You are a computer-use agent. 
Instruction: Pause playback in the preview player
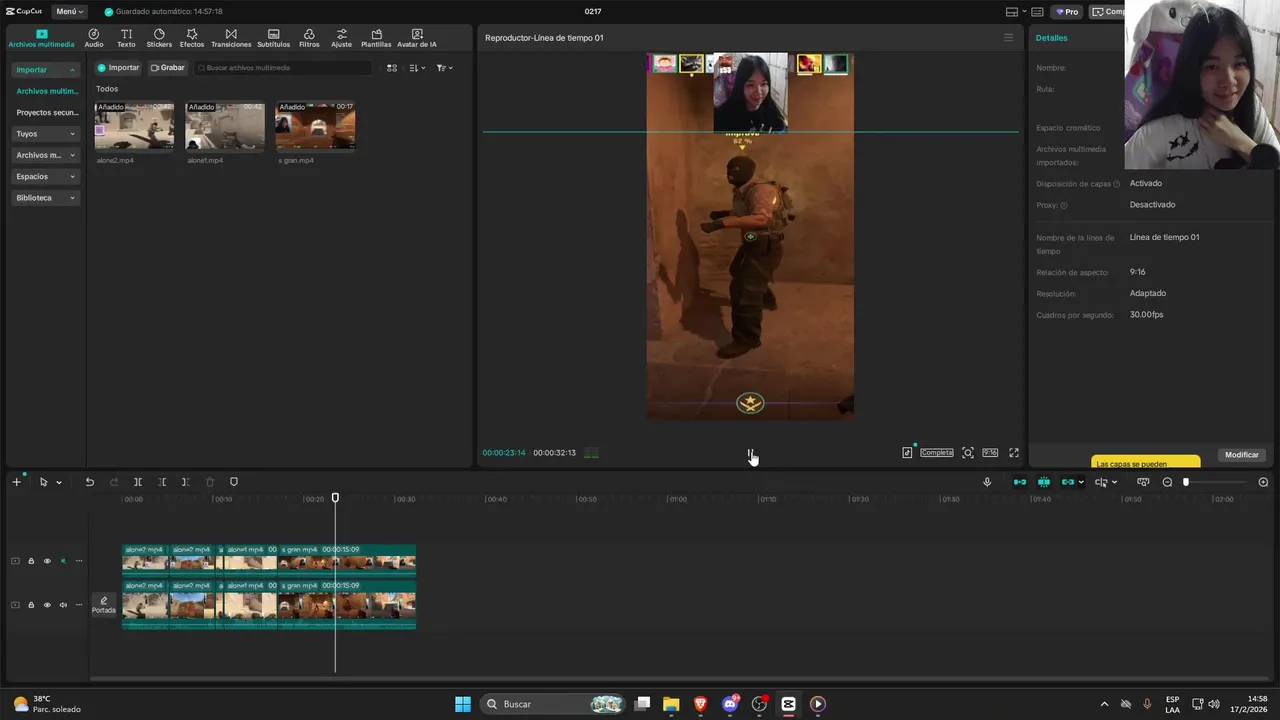click(750, 453)
